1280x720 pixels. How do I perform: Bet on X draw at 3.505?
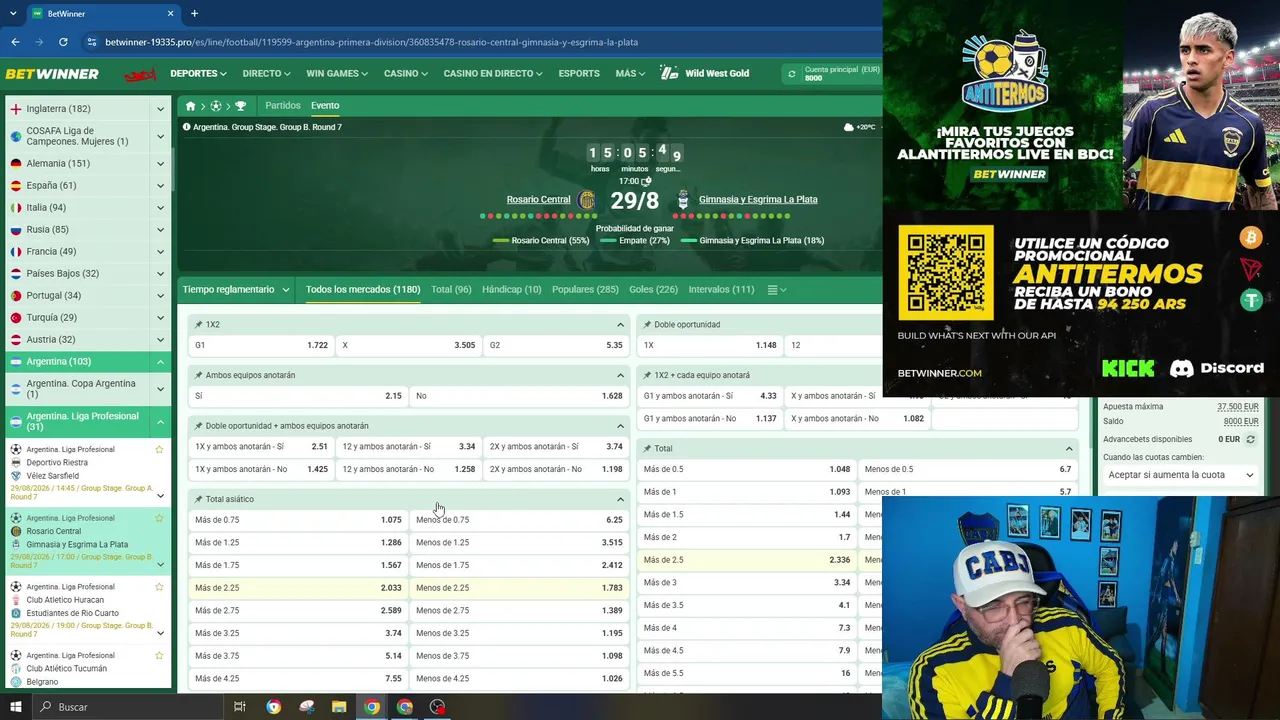pos(409,345)
